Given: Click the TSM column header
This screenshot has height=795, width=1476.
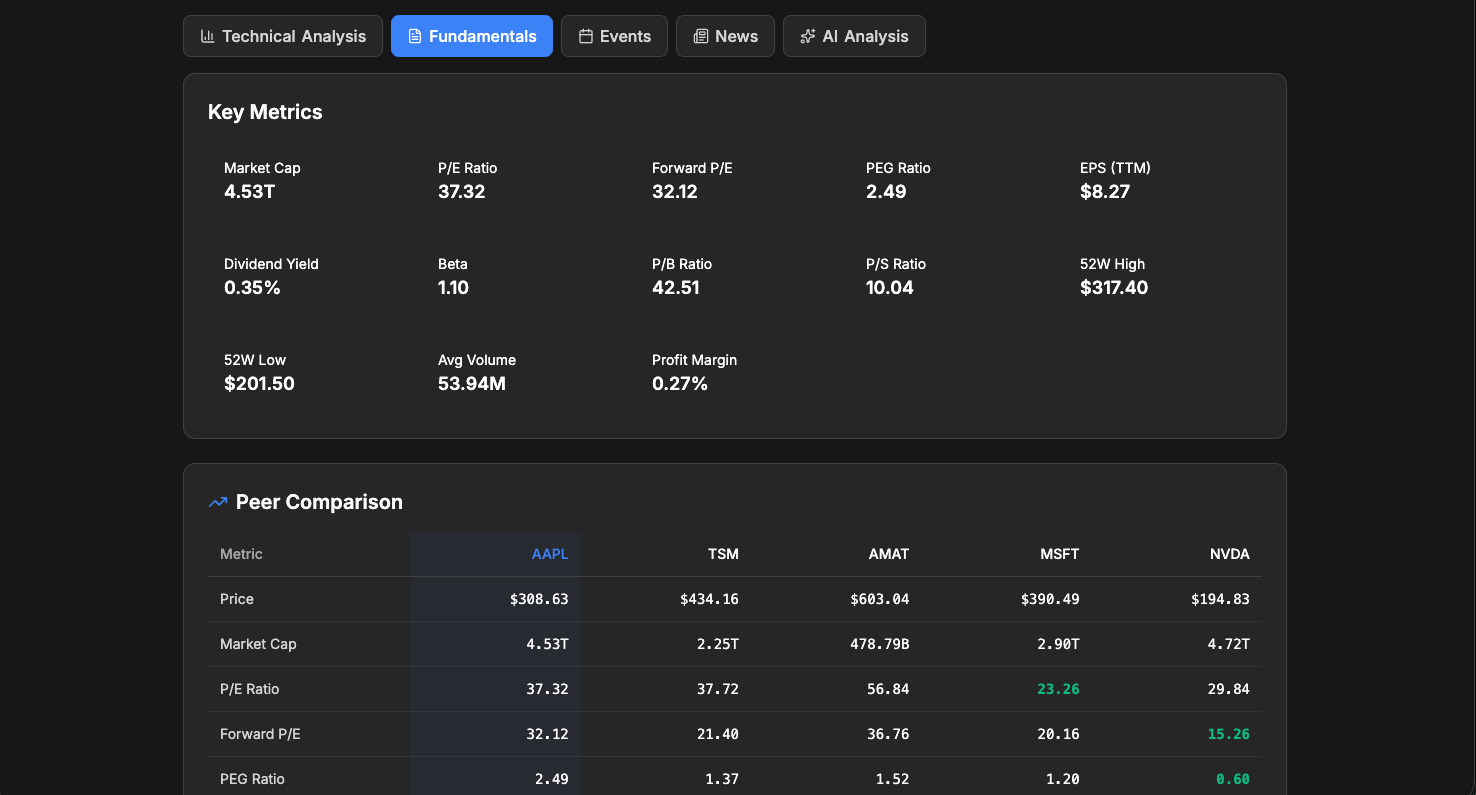Looking at the screenshot, I should pyautogui.click(x=723, y=554).
